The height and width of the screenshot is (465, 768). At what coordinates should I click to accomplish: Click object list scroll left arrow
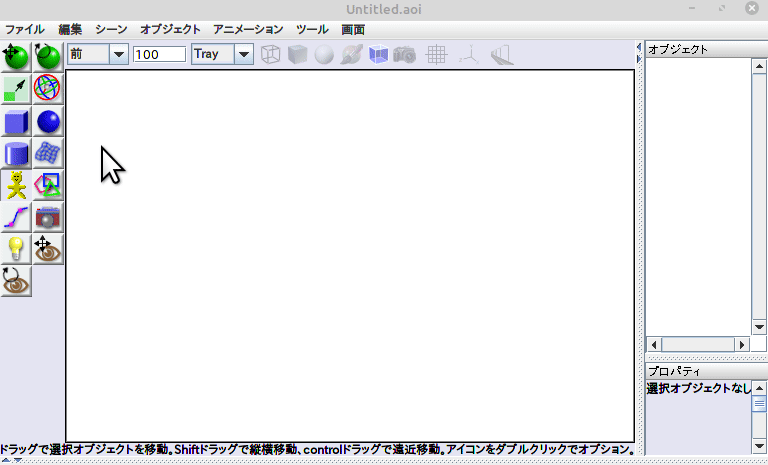[x=654, y=344]
